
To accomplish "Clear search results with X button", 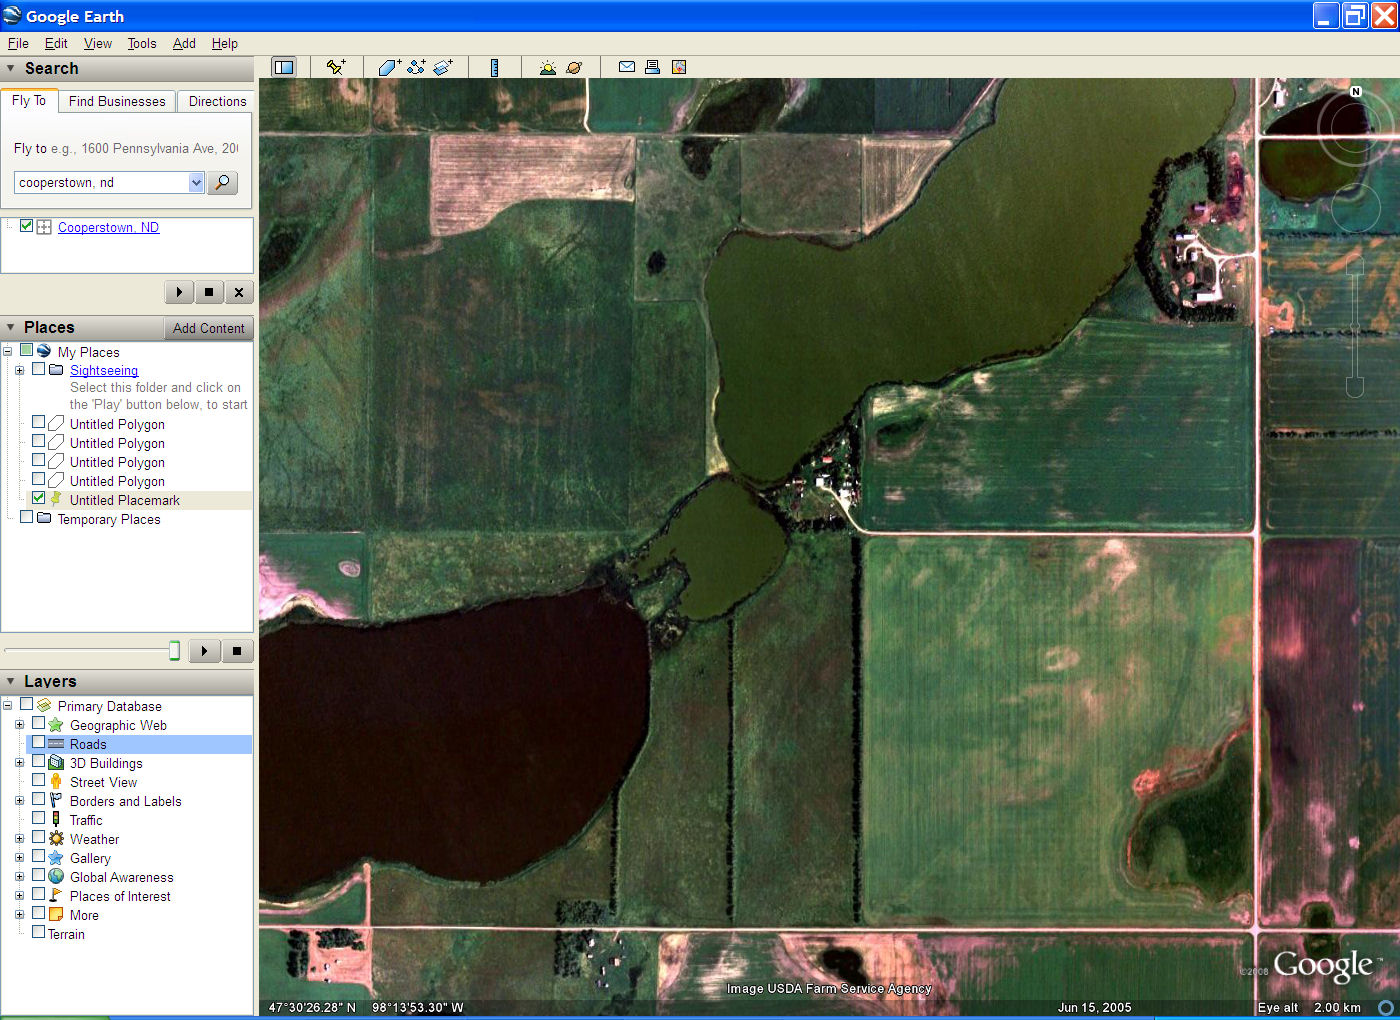I will click(x=238, y=292).
